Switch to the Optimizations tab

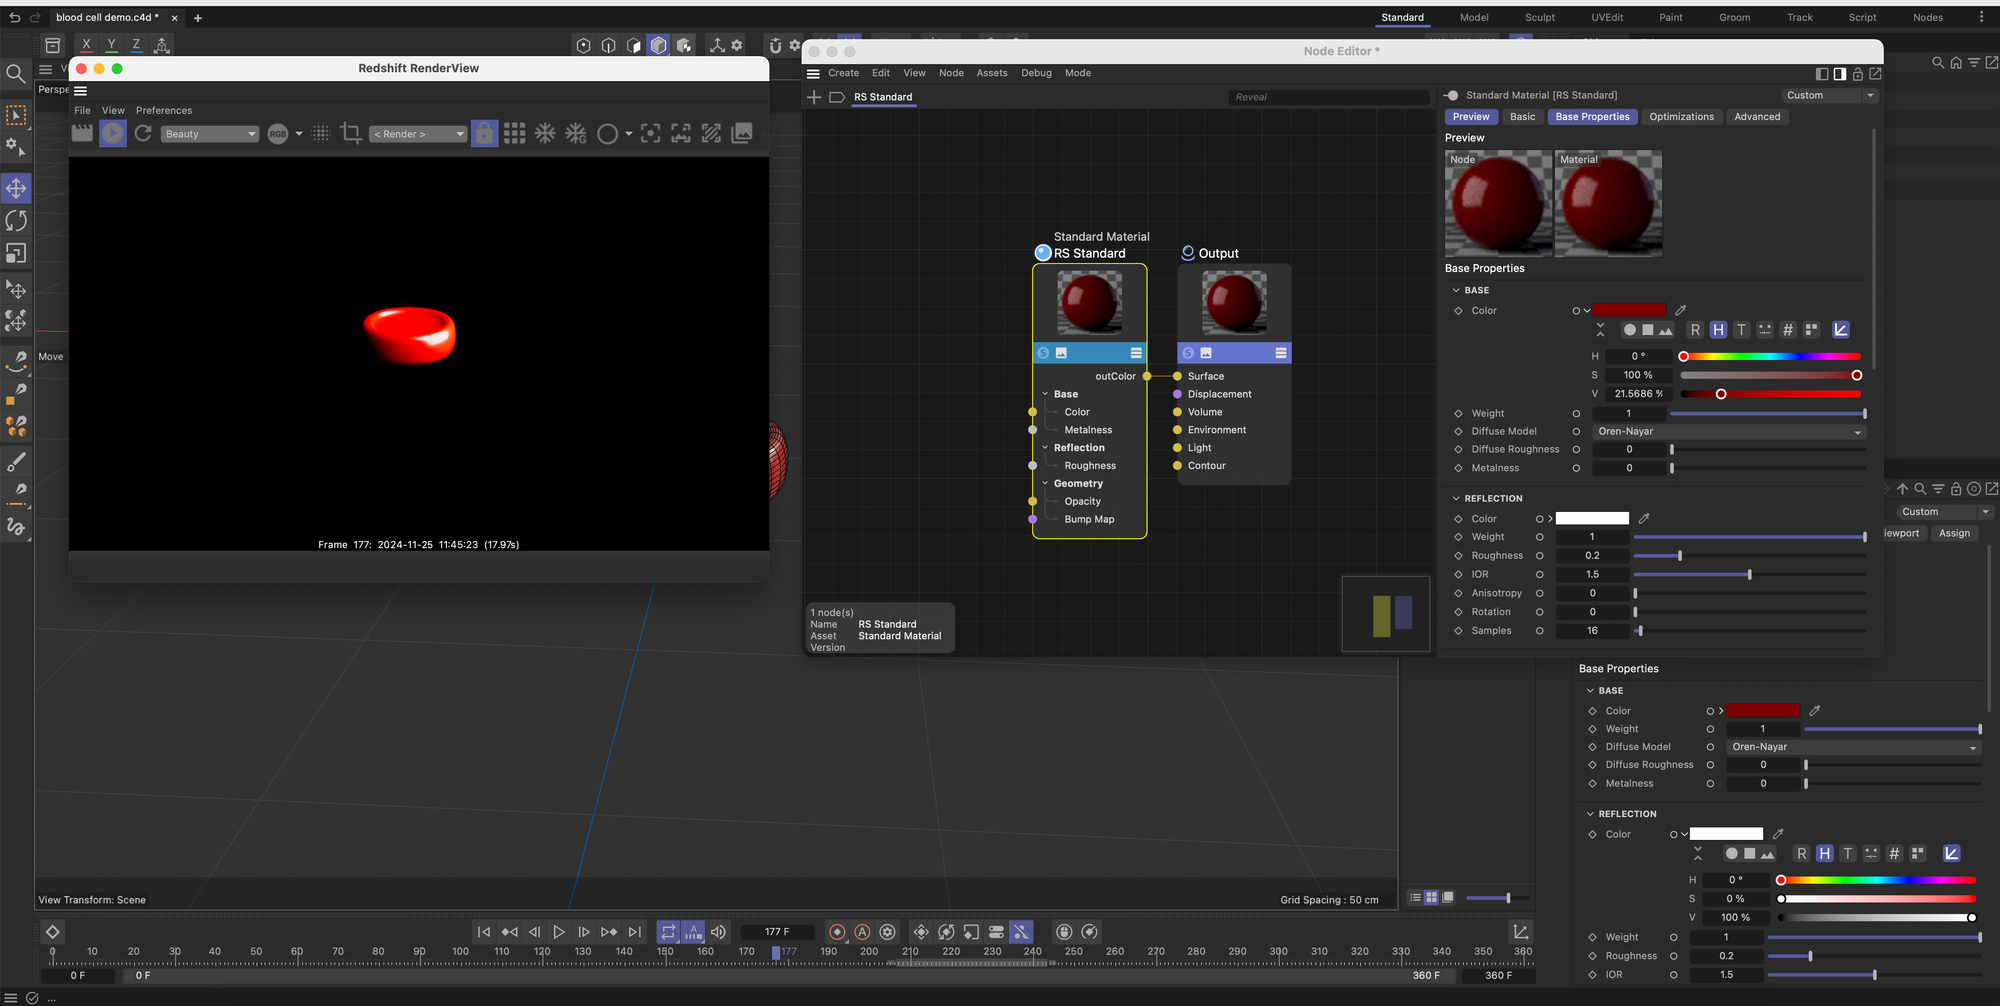click(x=1681, y=117)
